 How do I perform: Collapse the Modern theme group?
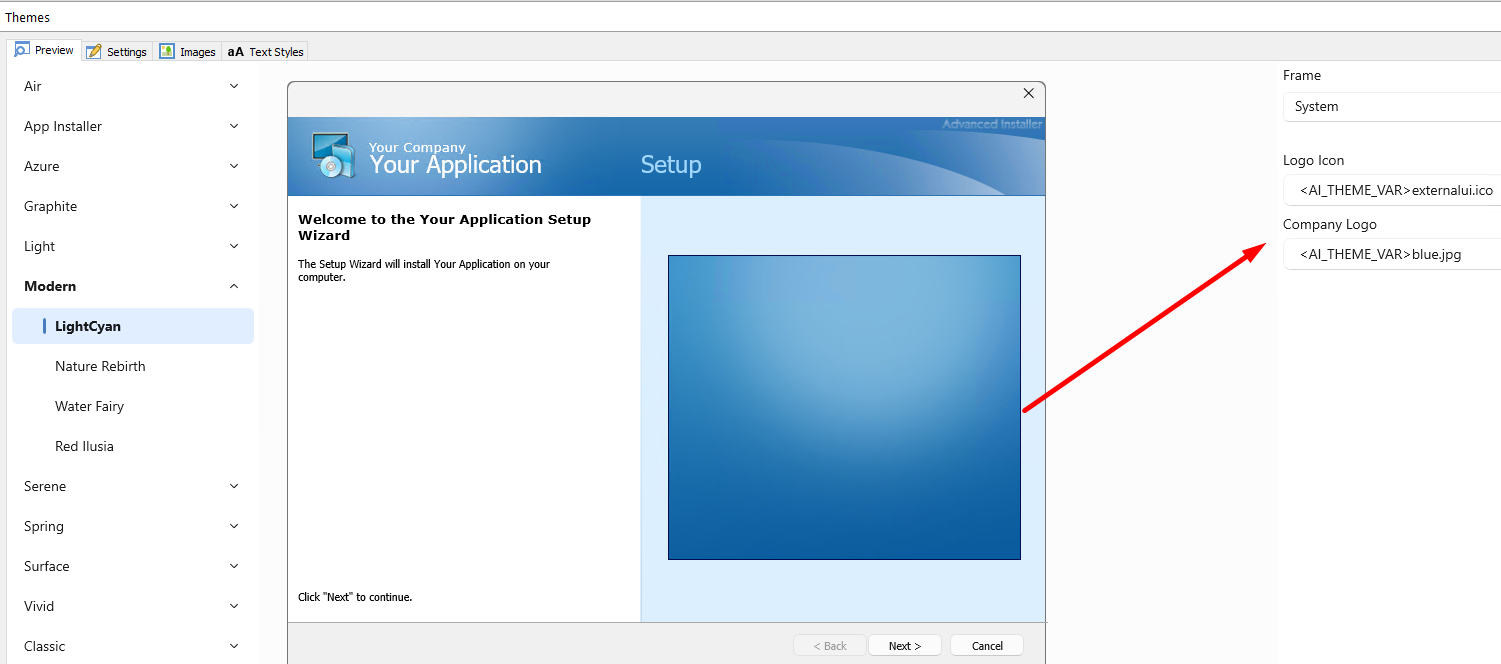point(234,286)
